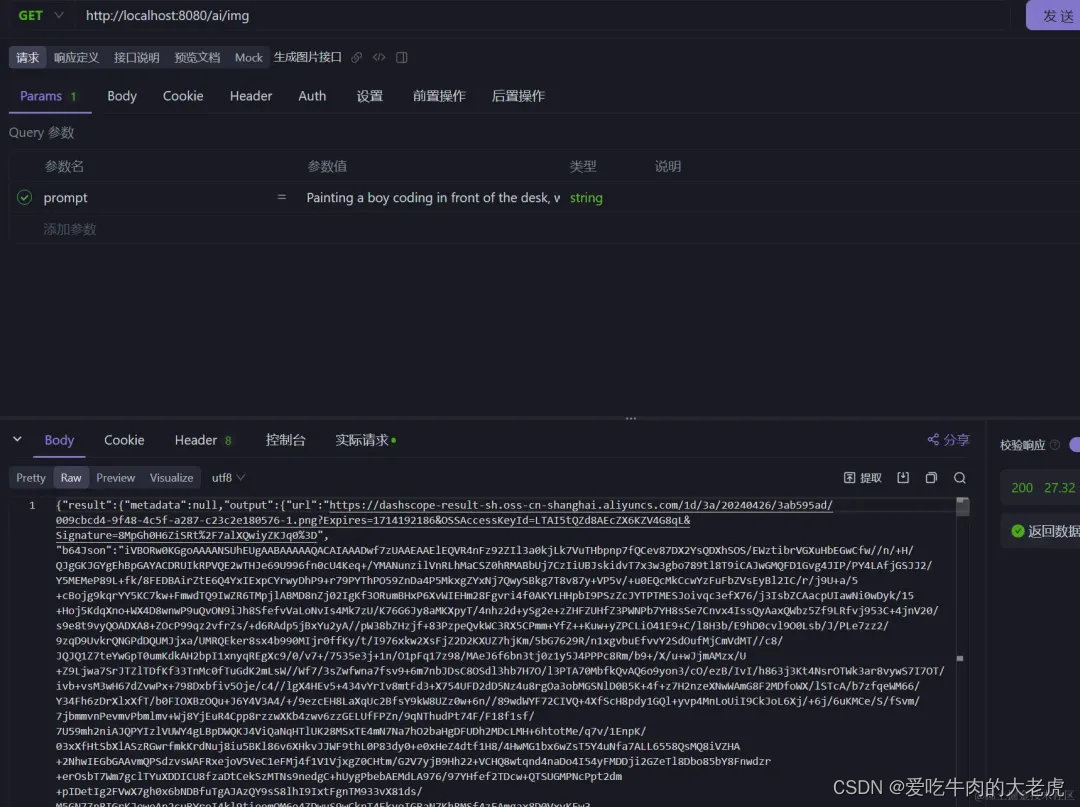This screenshot has height=807, width=1080.
Task: Select the response Header tab
Action: 202,440
